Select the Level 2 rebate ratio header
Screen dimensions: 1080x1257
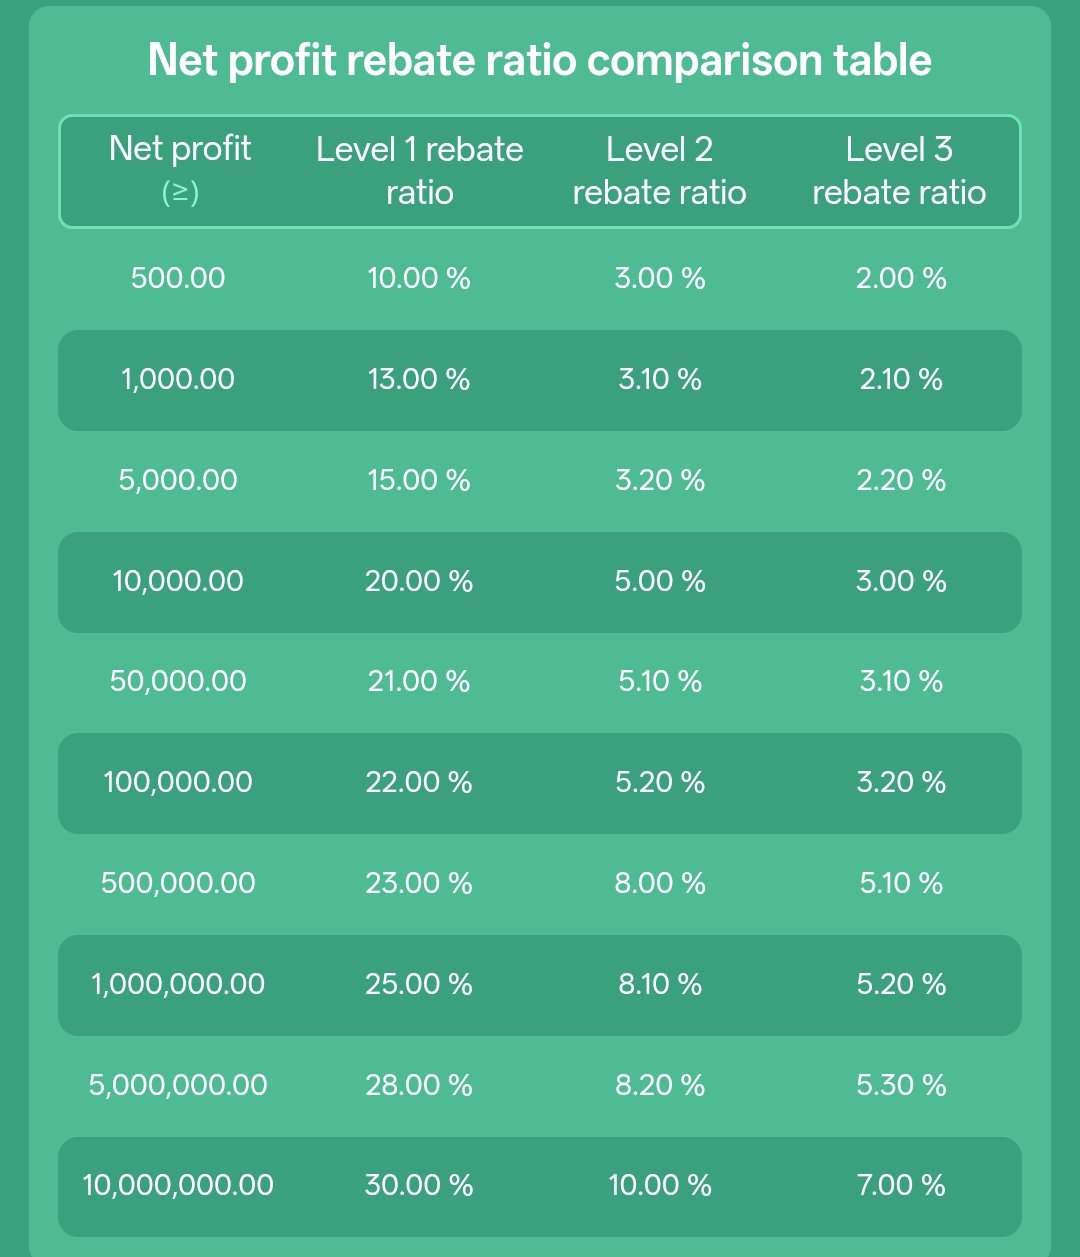coord(660,170)
